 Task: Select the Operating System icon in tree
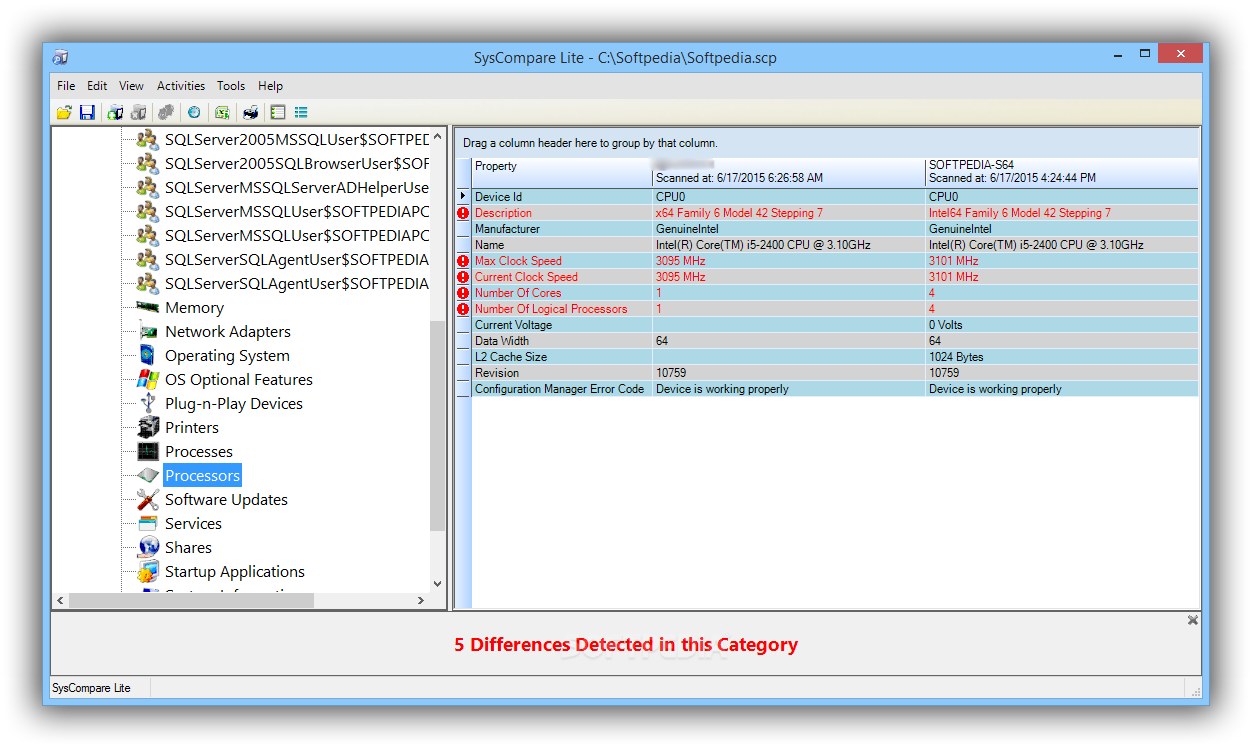tap(148, 356)
